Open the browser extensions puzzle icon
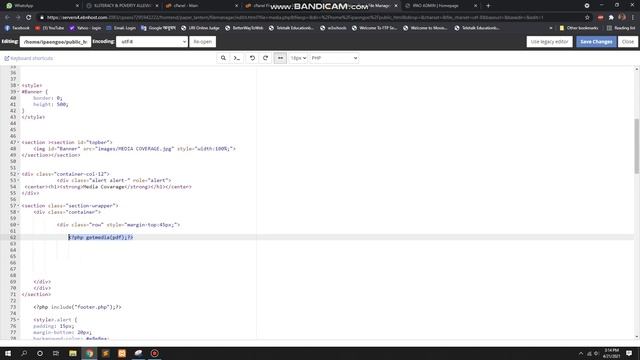The height and width of the screenshot is (360, 640). coord(611,18)
